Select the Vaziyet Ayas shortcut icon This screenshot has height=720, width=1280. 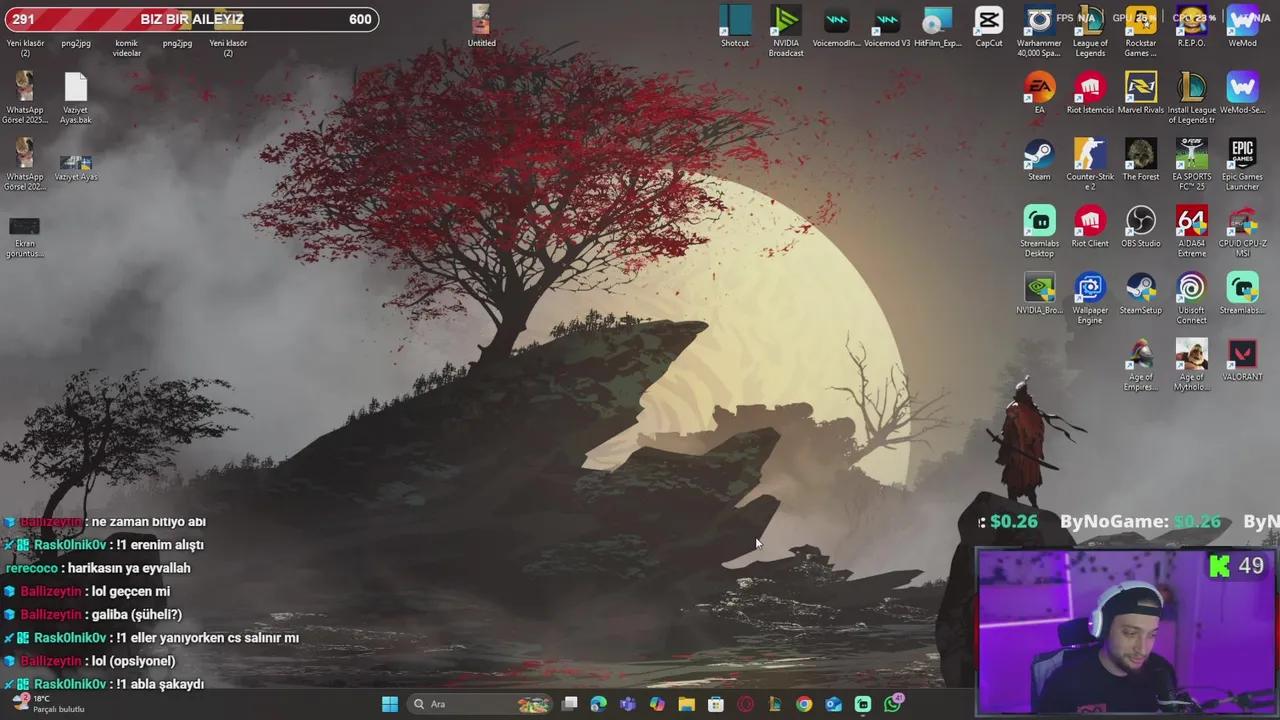(x=76, y=166)
